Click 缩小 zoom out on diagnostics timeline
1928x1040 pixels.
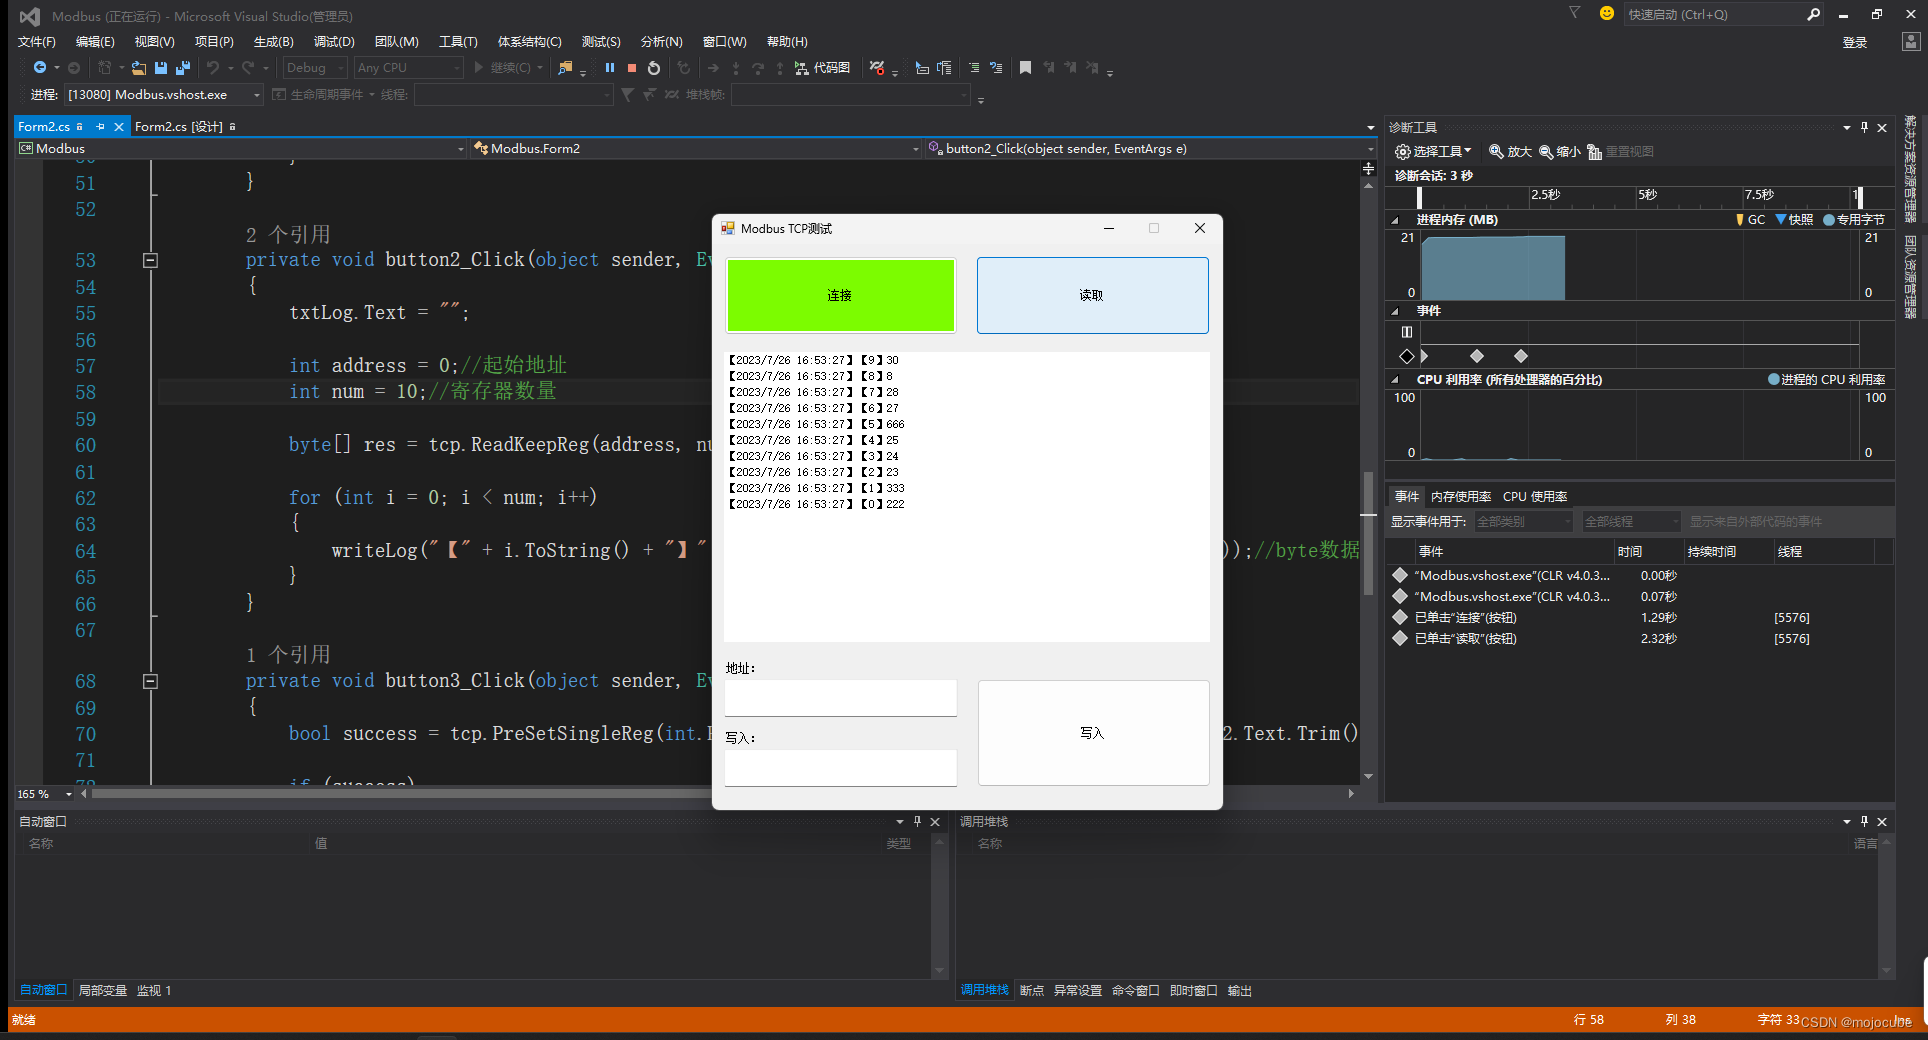(x=1559, y=152)
